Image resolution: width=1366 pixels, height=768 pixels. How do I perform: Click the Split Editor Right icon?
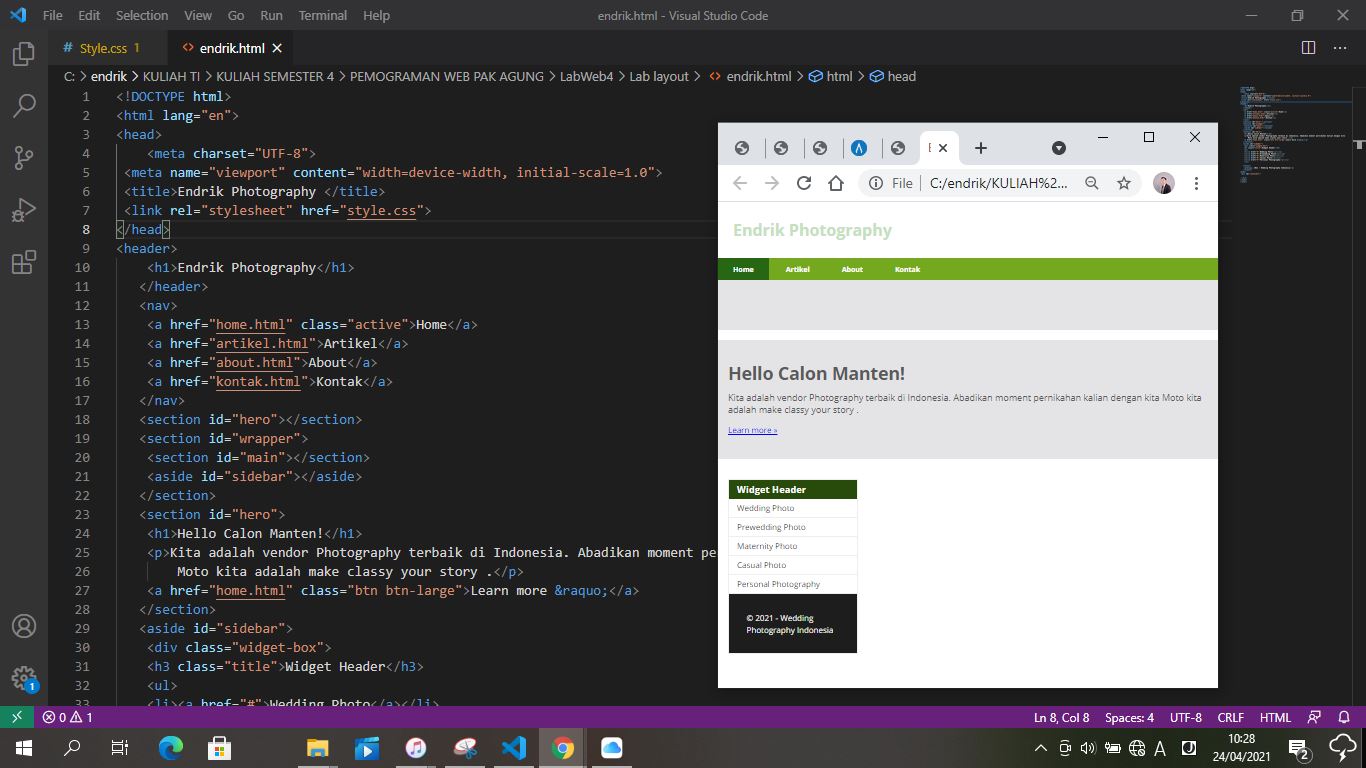(1308, 48)
